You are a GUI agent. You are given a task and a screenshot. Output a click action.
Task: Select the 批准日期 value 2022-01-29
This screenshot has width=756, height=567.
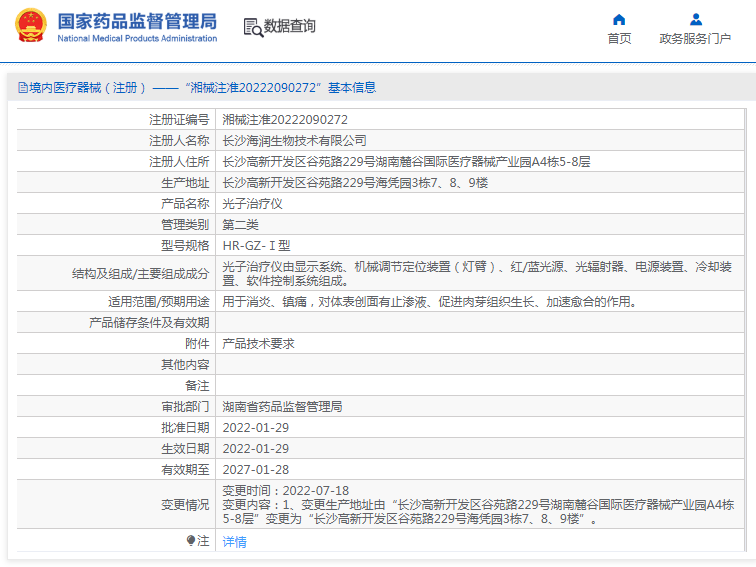[256, 428]
